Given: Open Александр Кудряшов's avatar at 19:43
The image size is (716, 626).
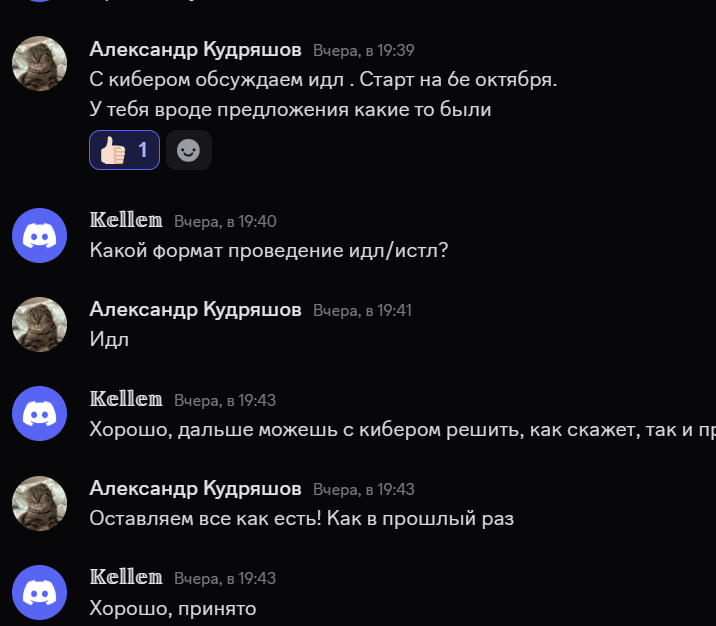Looking at the screenshot, I should point(39,503).
